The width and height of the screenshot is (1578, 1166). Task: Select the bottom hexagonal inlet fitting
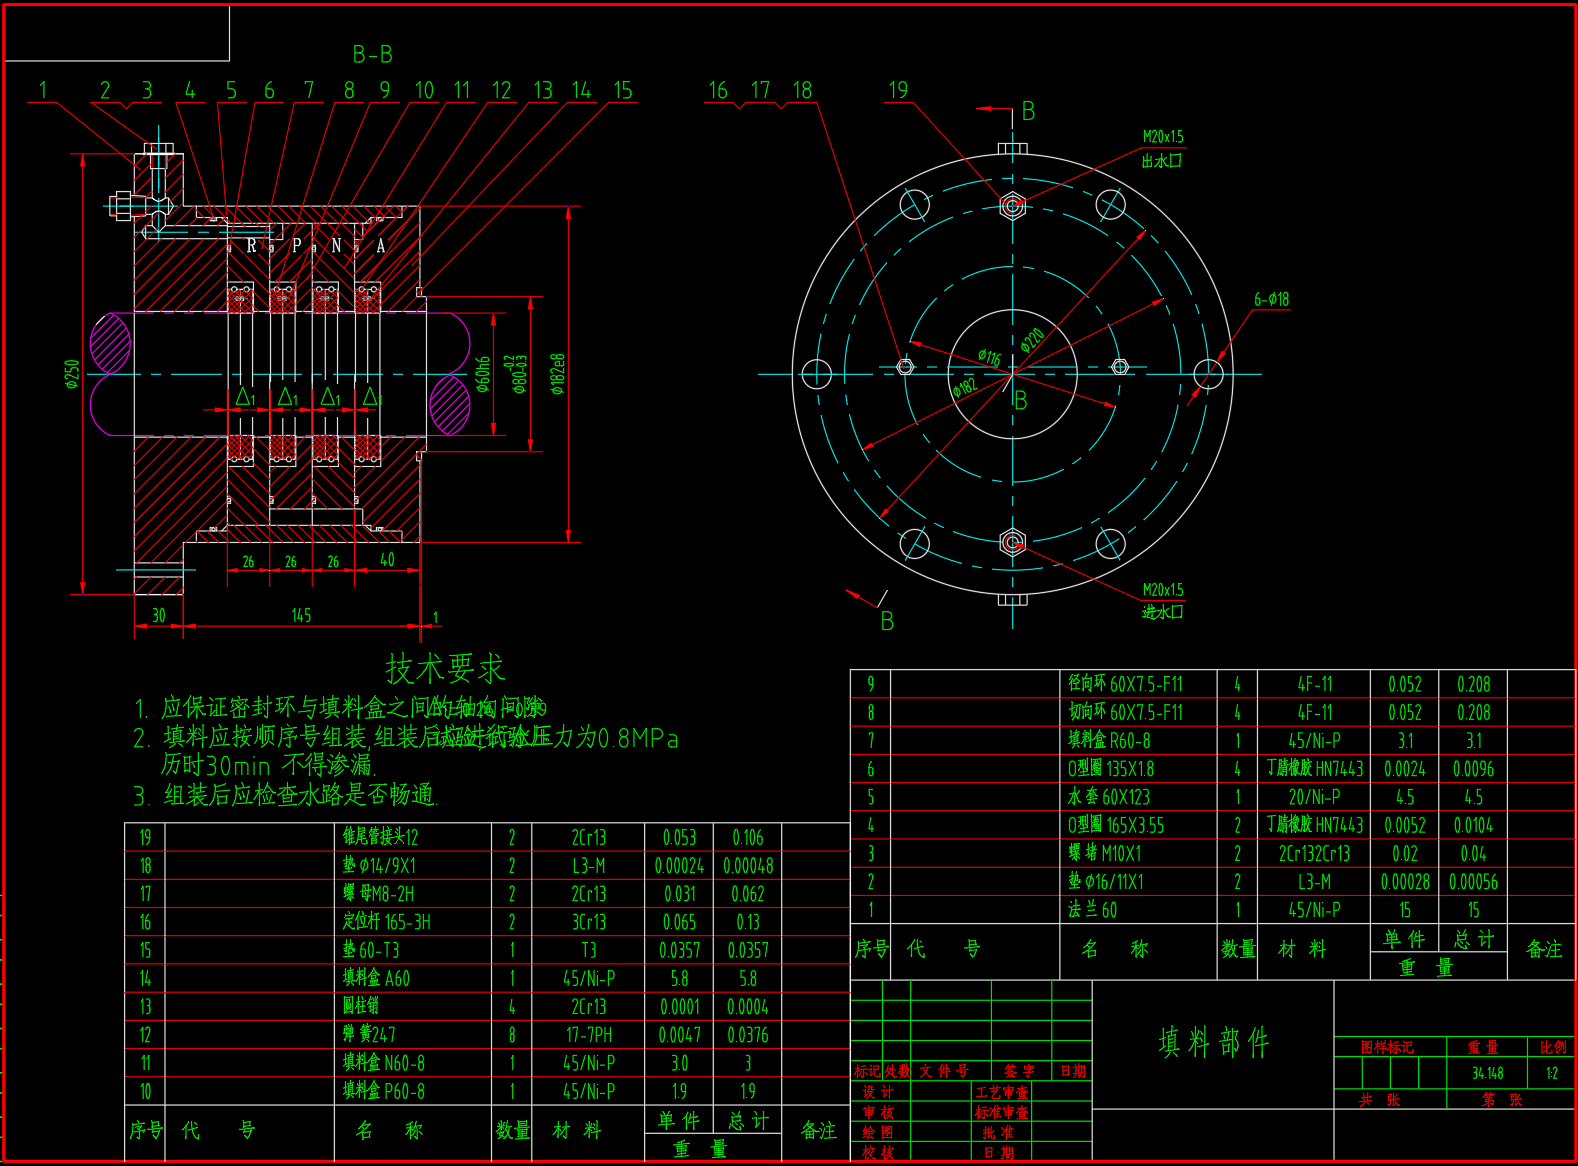click(1012, 542)
